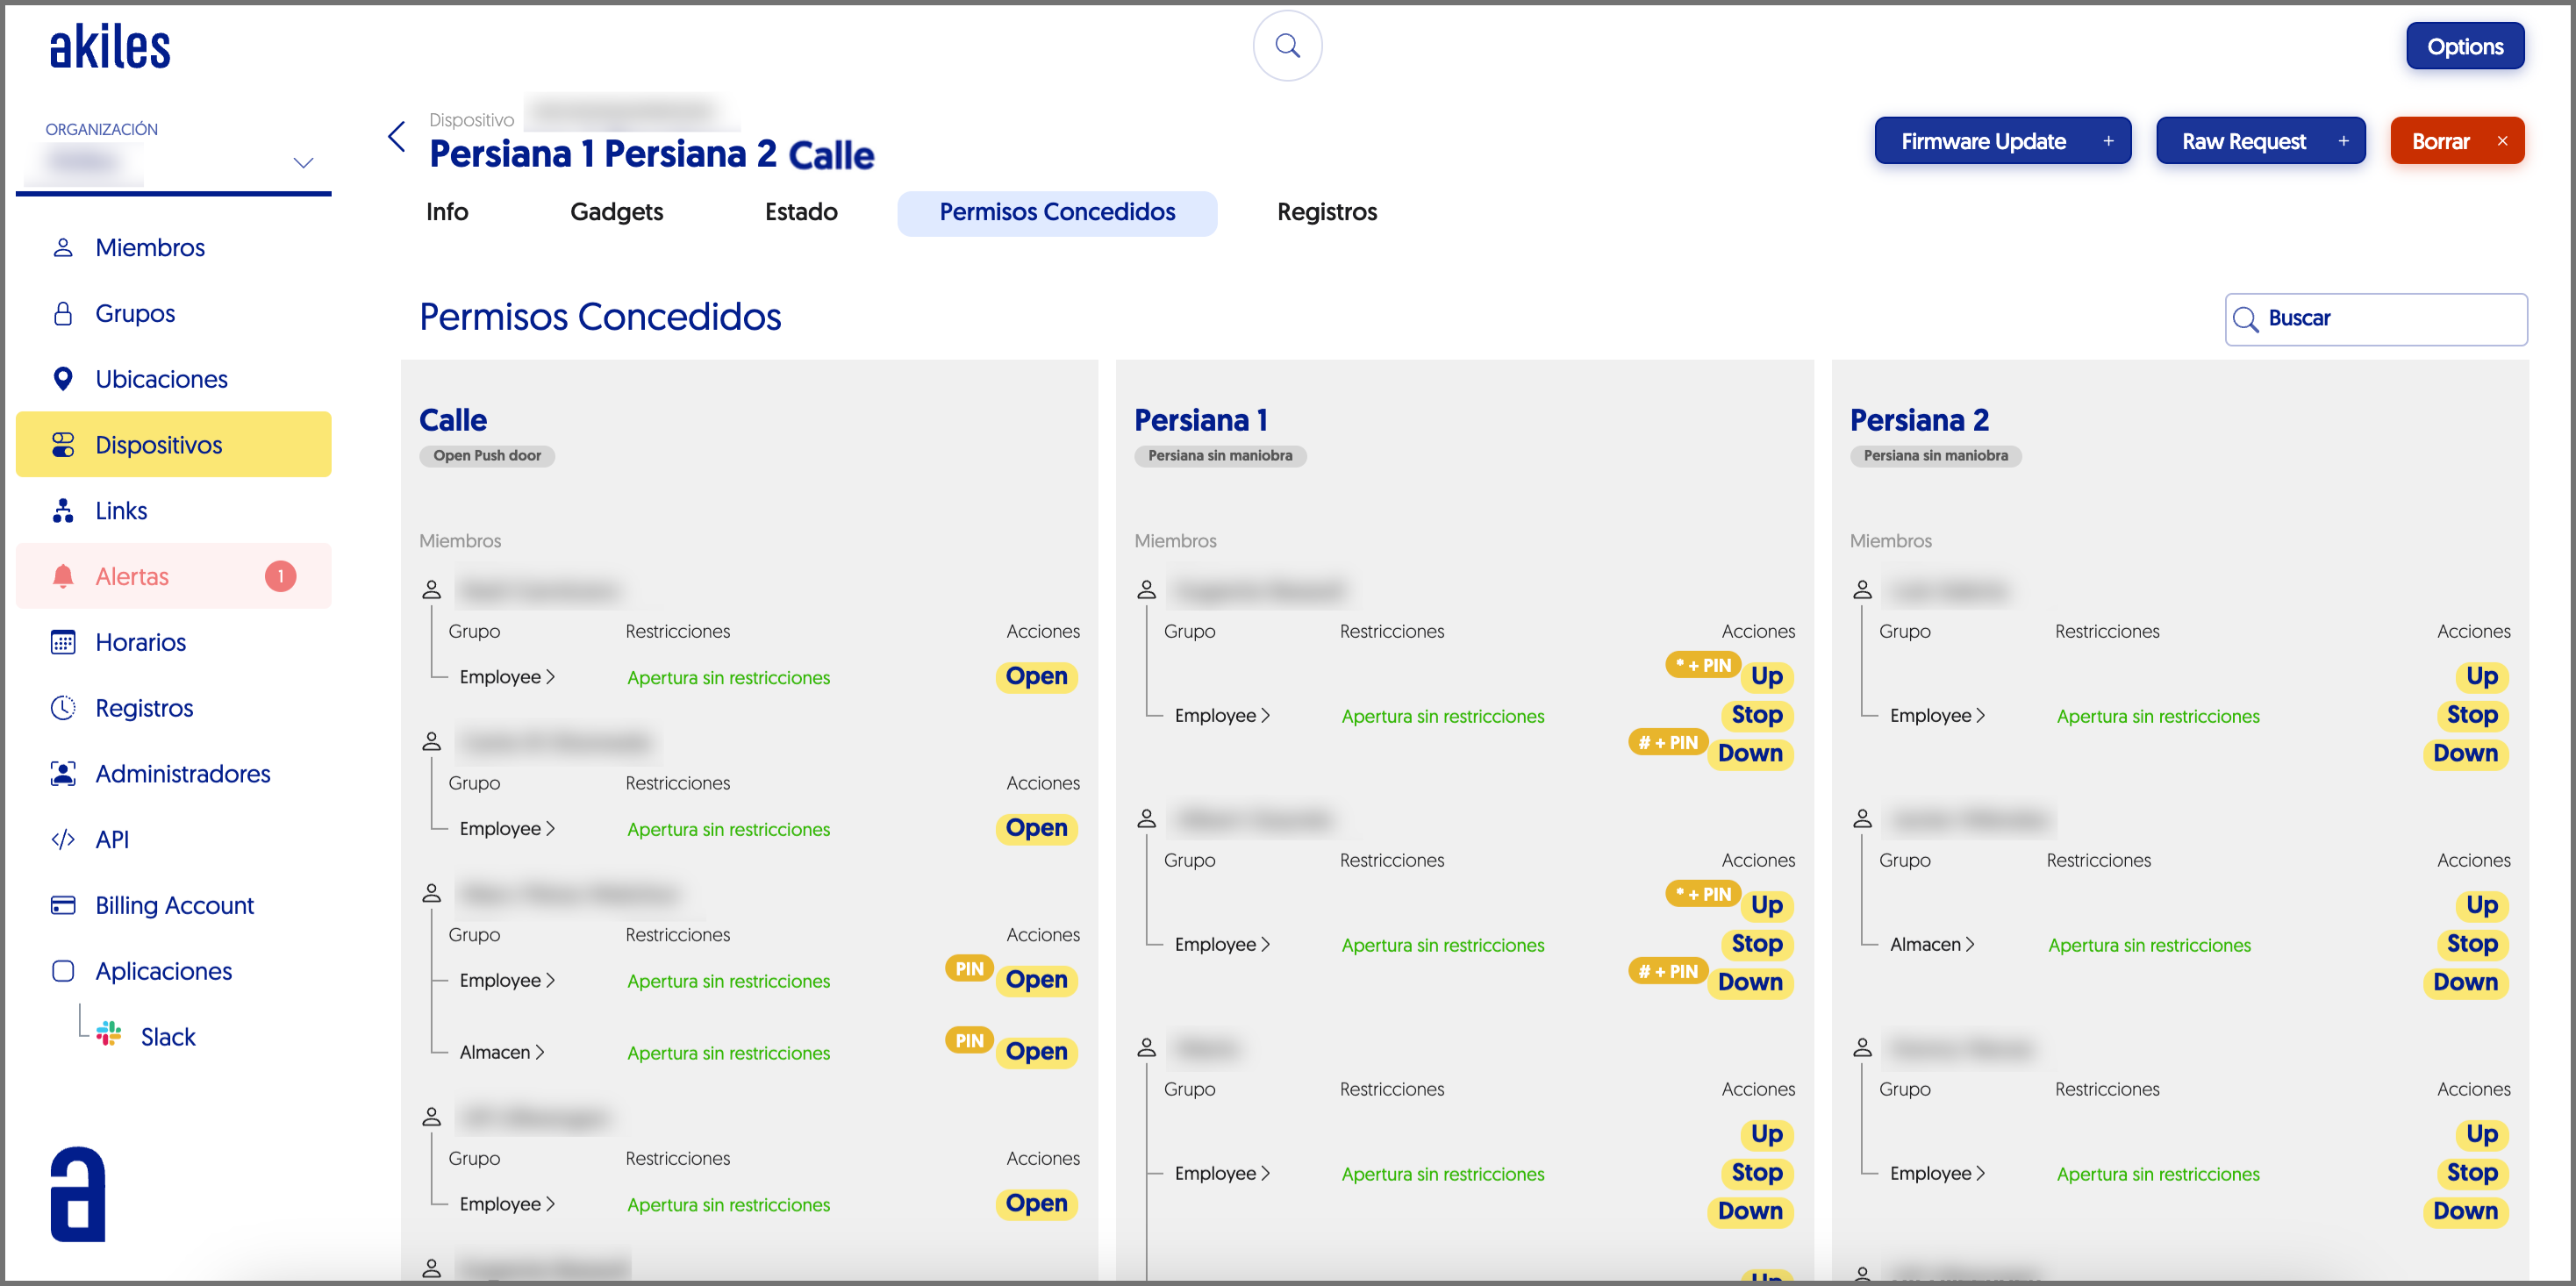The width and height of the screenshot is (2576, 1286).
Task: Click the Billing Account card icon
Action: (x=63, y=905)
